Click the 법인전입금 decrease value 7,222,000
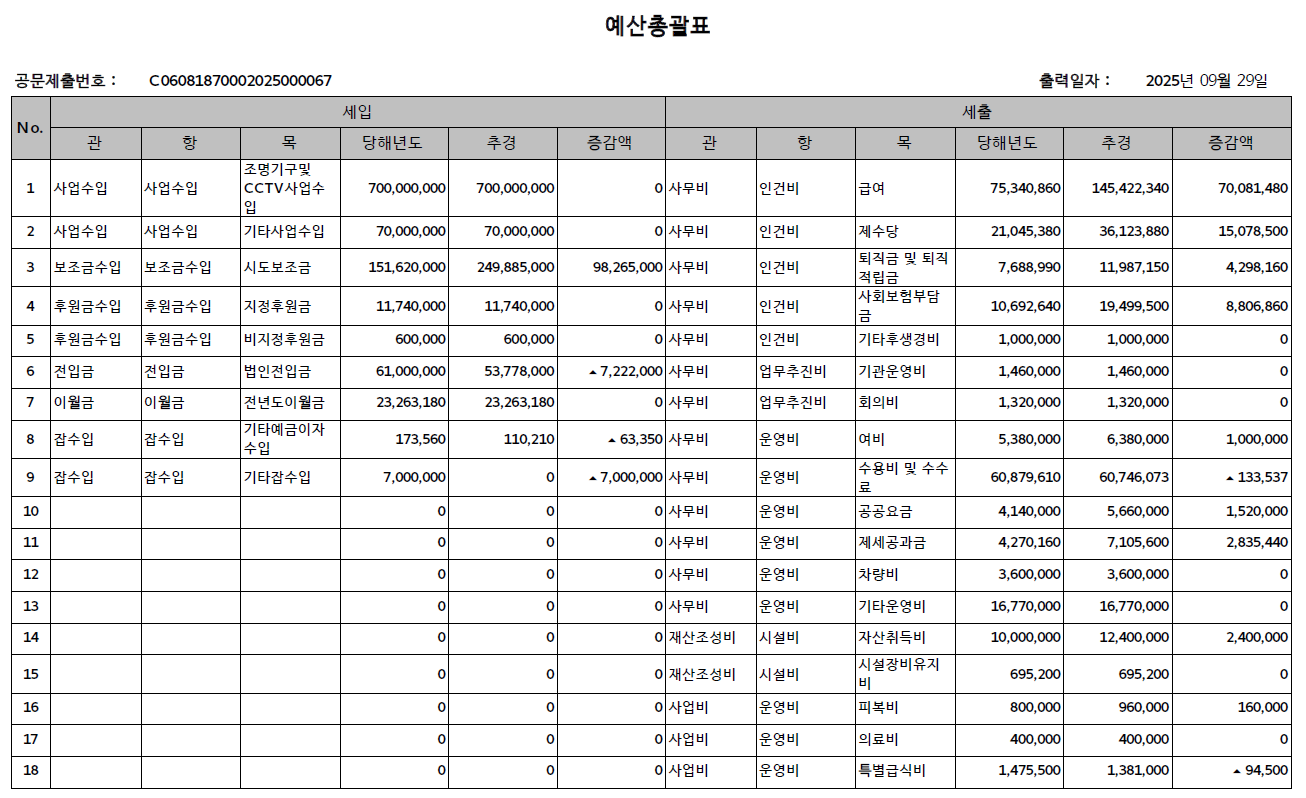The image size is (1306, 798). tap(630, 371)
